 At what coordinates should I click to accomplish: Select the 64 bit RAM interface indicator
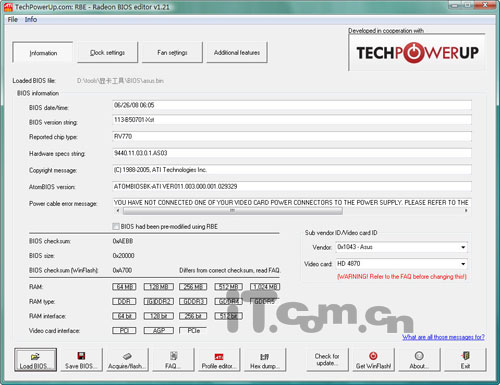pos(124,316)
